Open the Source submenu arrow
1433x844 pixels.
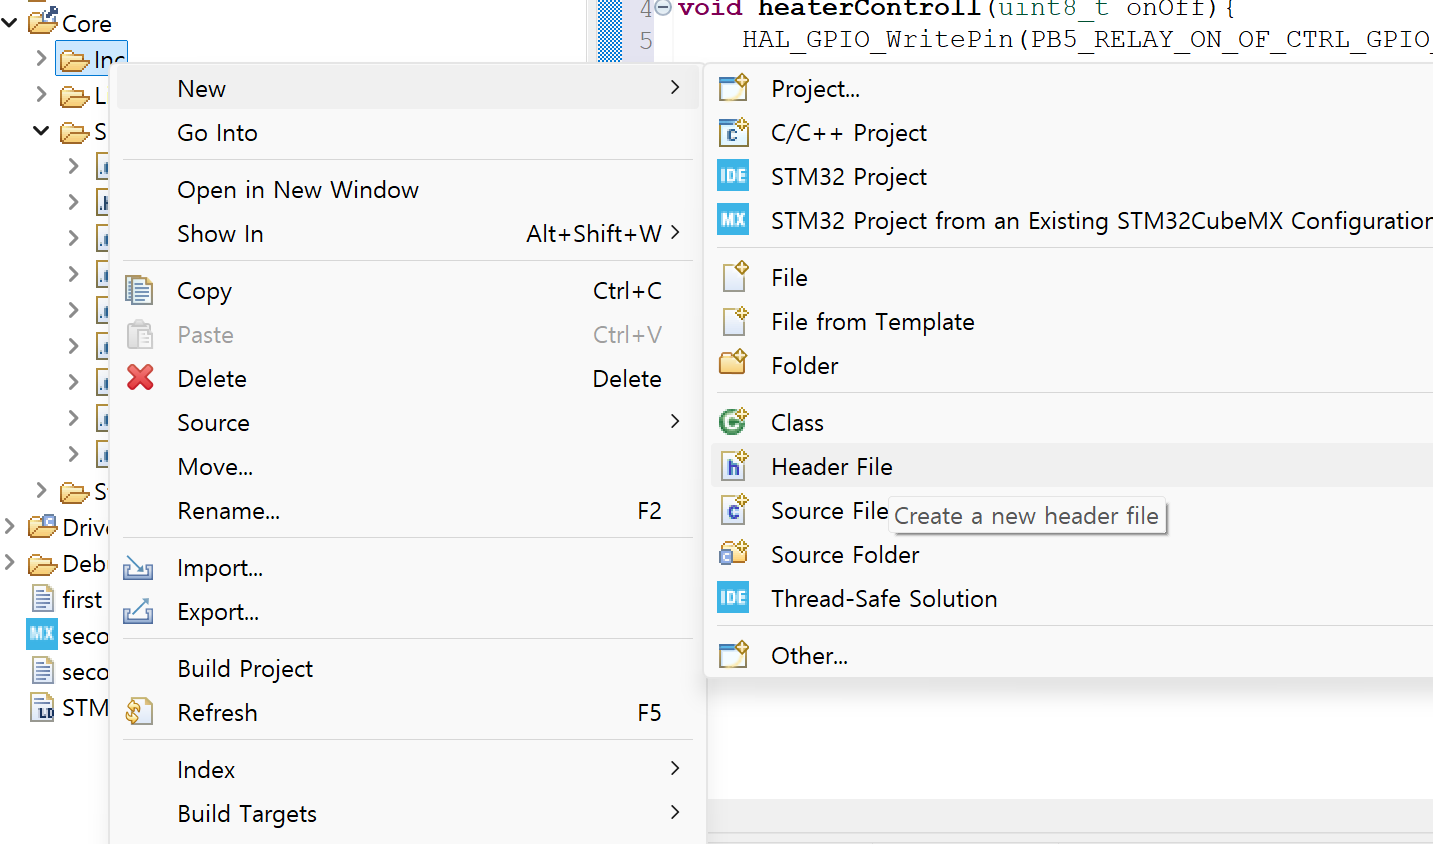[676, 422]
